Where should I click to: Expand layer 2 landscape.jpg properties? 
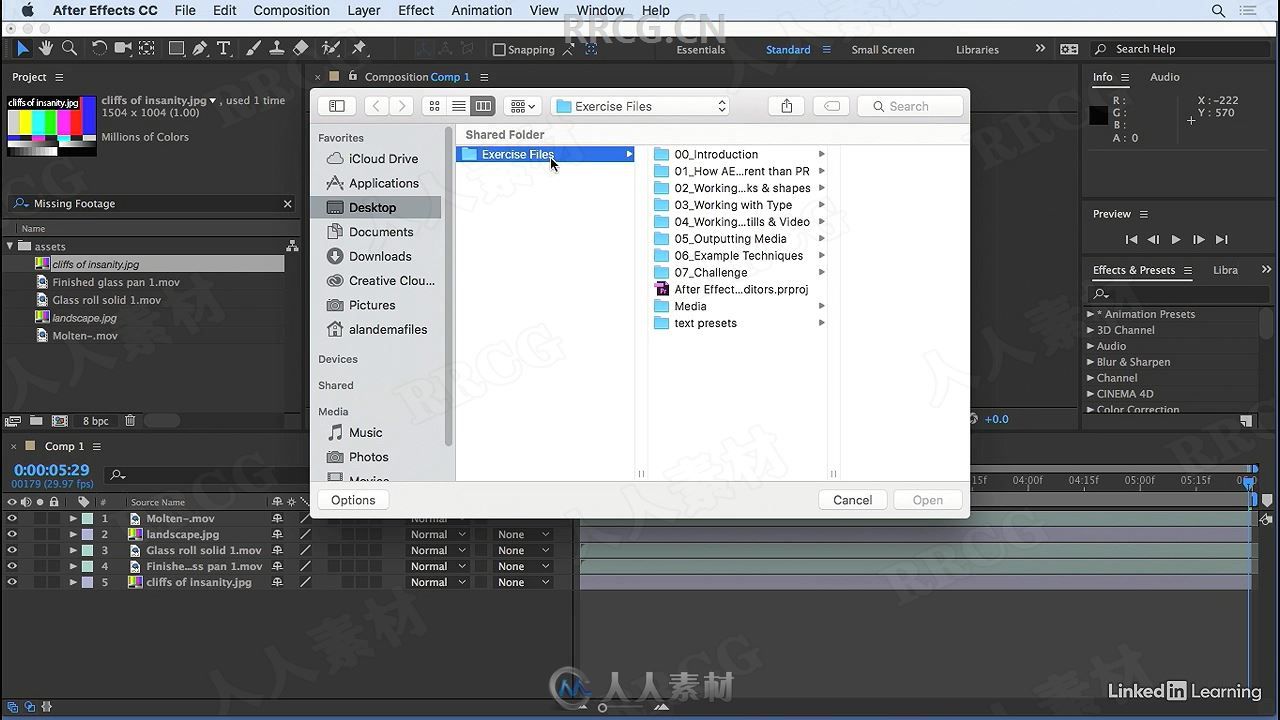tap(73, 534)
